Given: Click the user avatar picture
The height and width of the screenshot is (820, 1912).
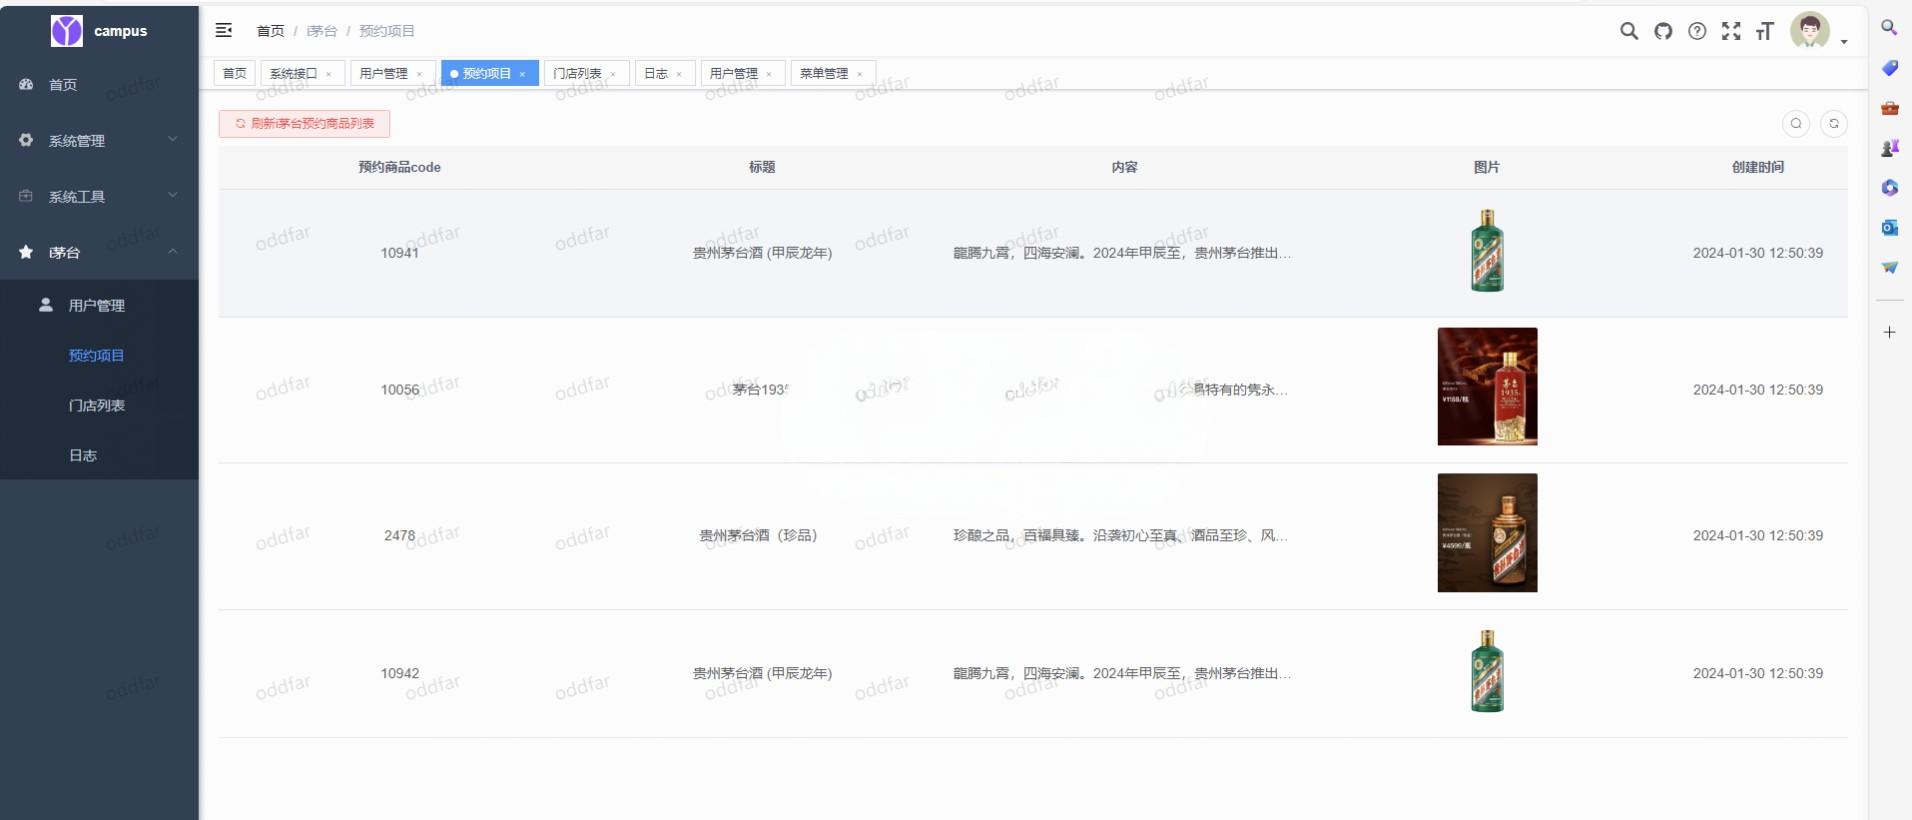Looking at the screenshot, I should pyautogui.click(x=1810, y=31).
